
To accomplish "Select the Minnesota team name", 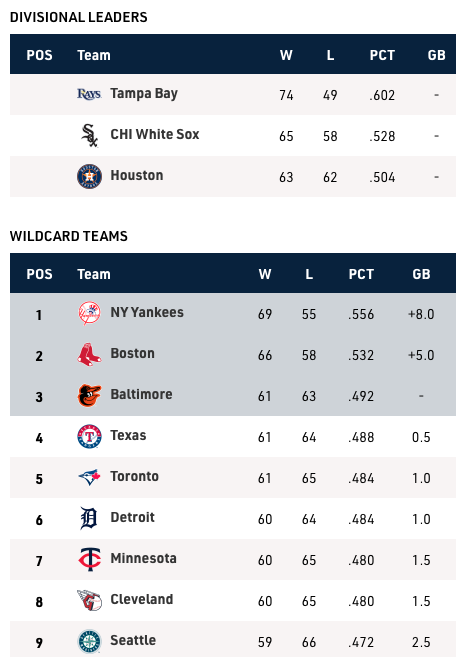I will click(143, 559).
